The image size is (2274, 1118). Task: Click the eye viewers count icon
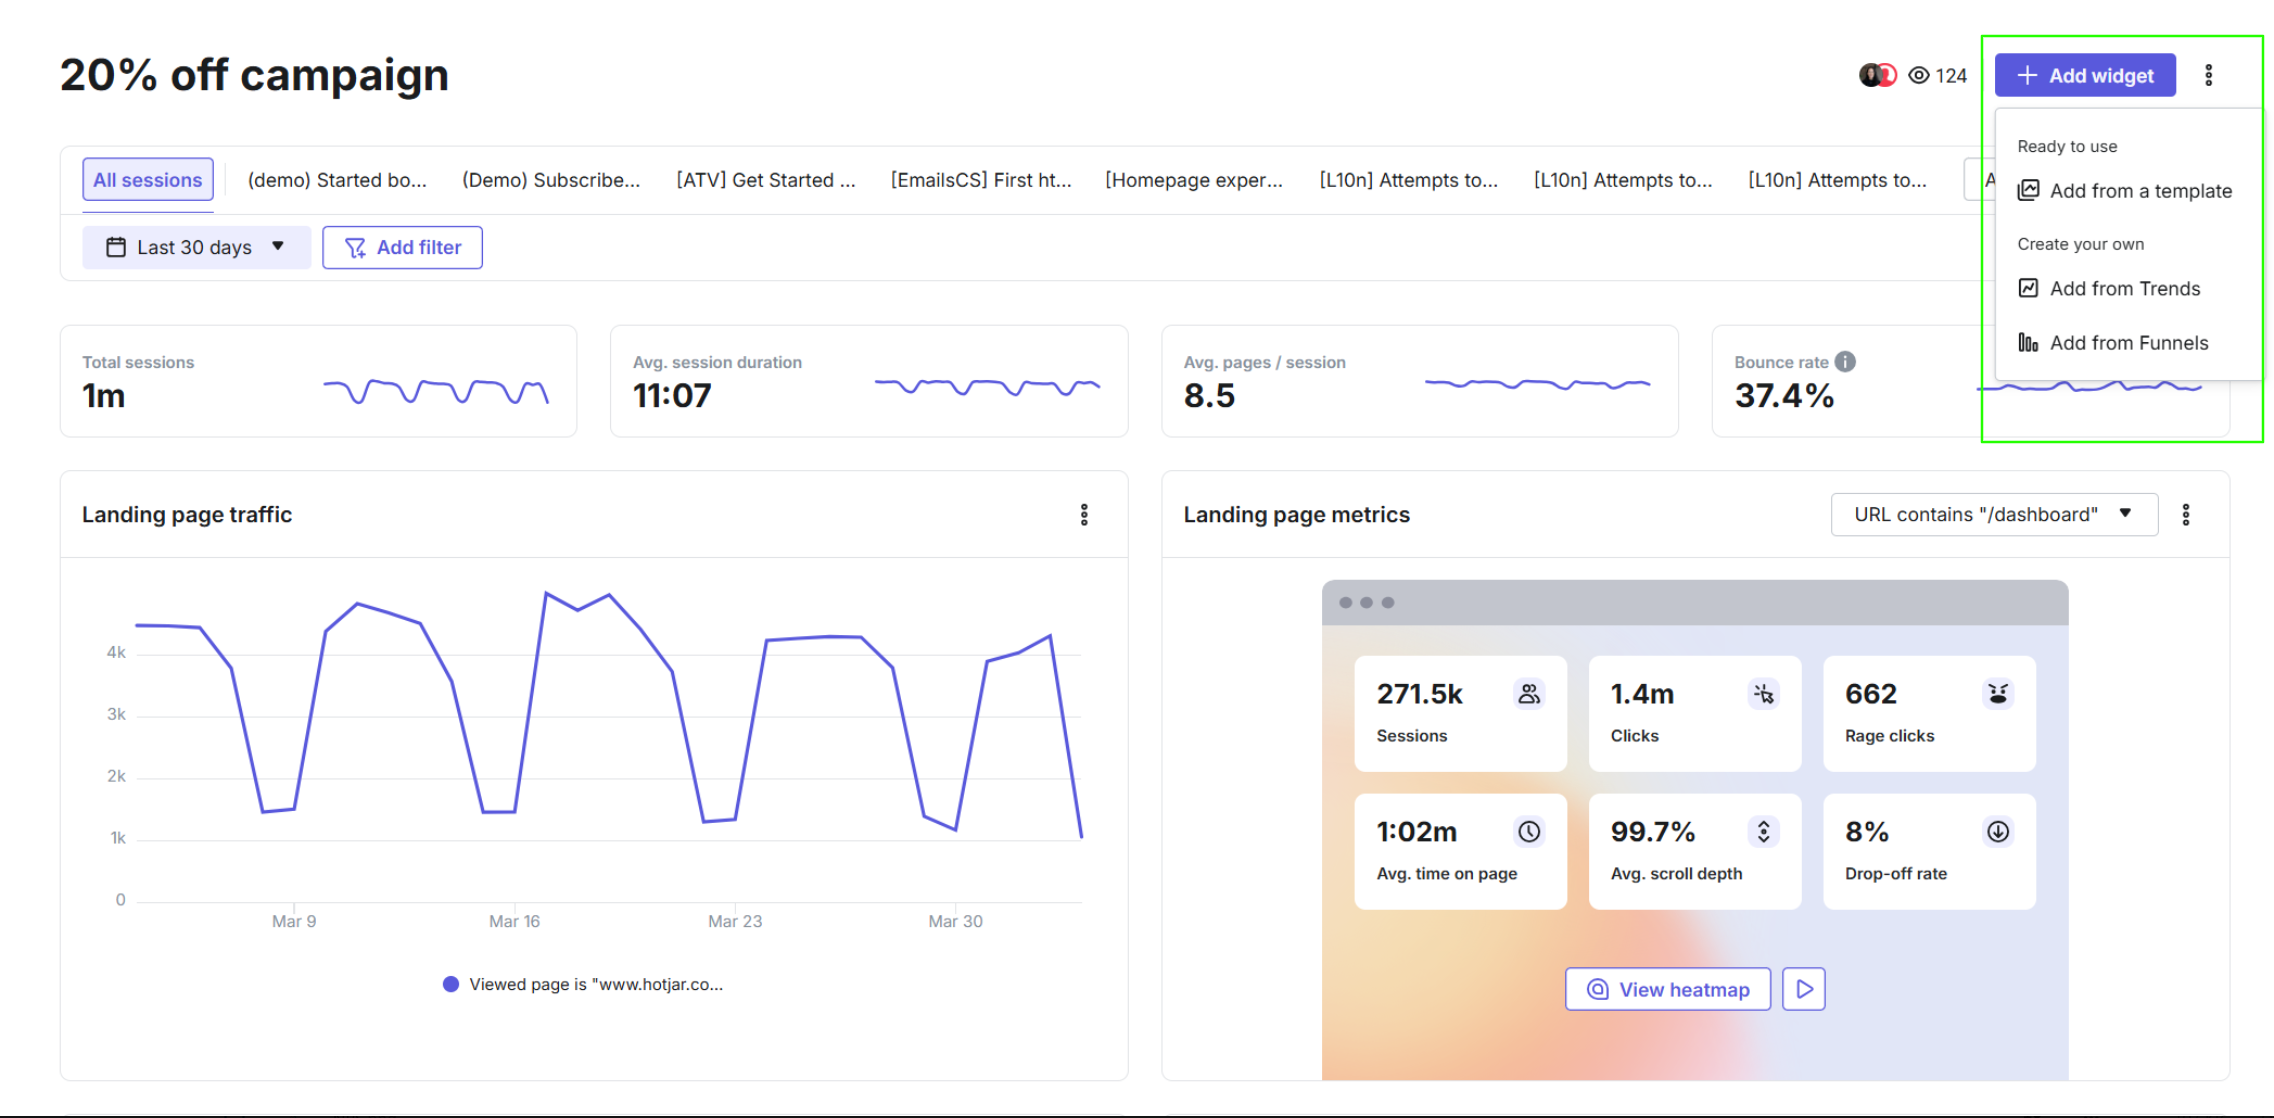click(x=1918, y=76)
